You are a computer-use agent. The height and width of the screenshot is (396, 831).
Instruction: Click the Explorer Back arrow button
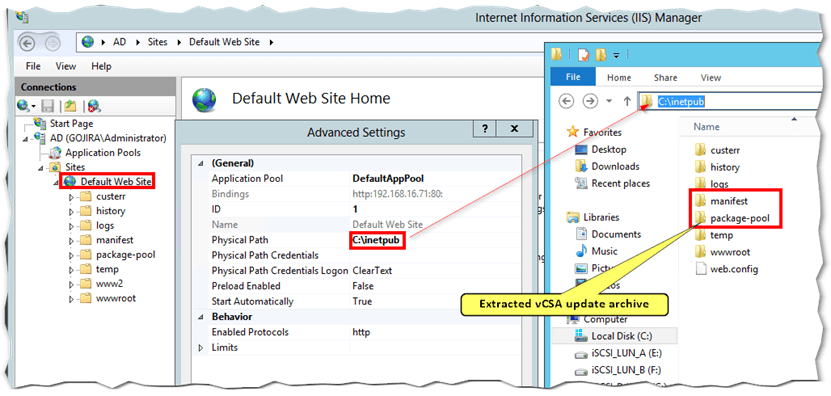pyautogui.click(x=567, y=101)
